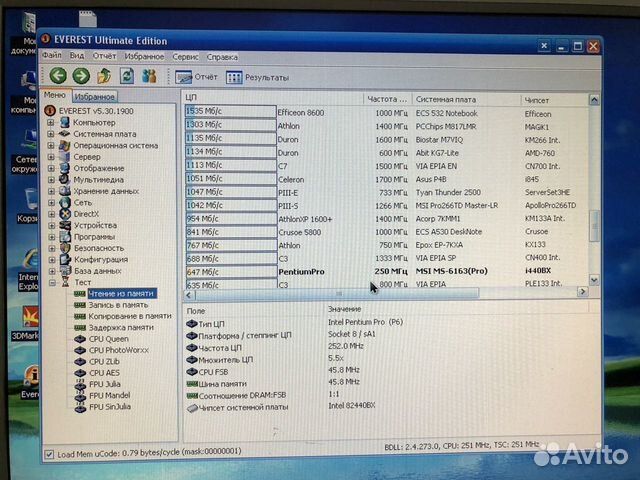Click the Устройства icon in tree
The image size is (640, 480).
coord(65,225)
